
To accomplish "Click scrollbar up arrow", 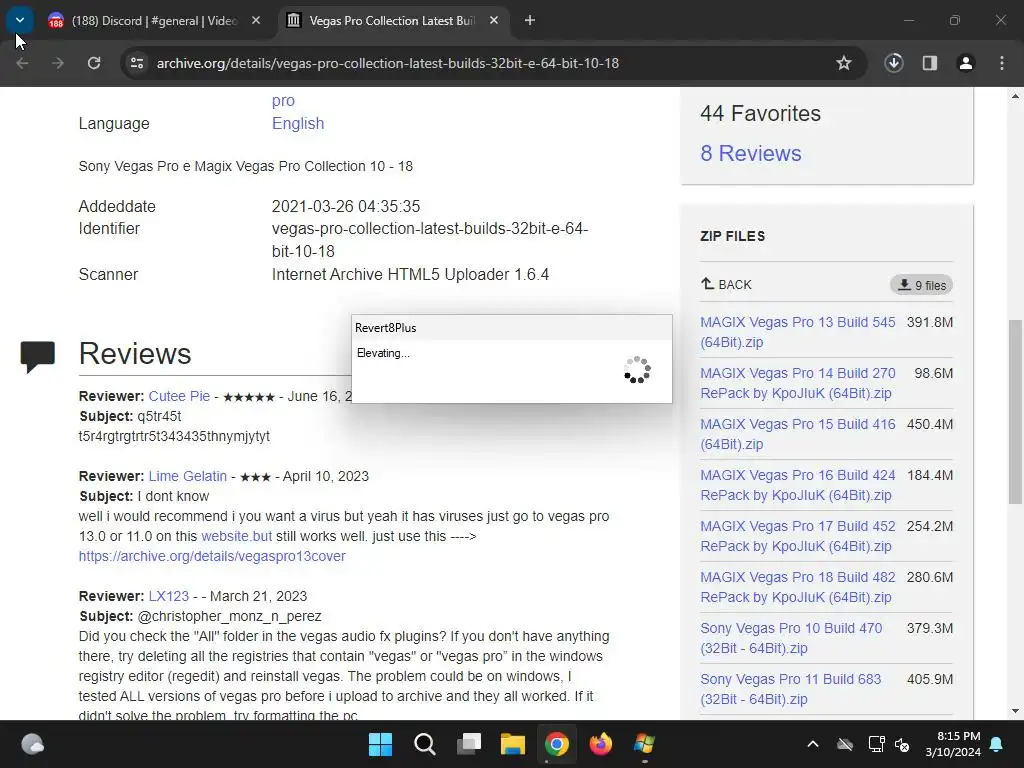I will tap(1015, 96).
